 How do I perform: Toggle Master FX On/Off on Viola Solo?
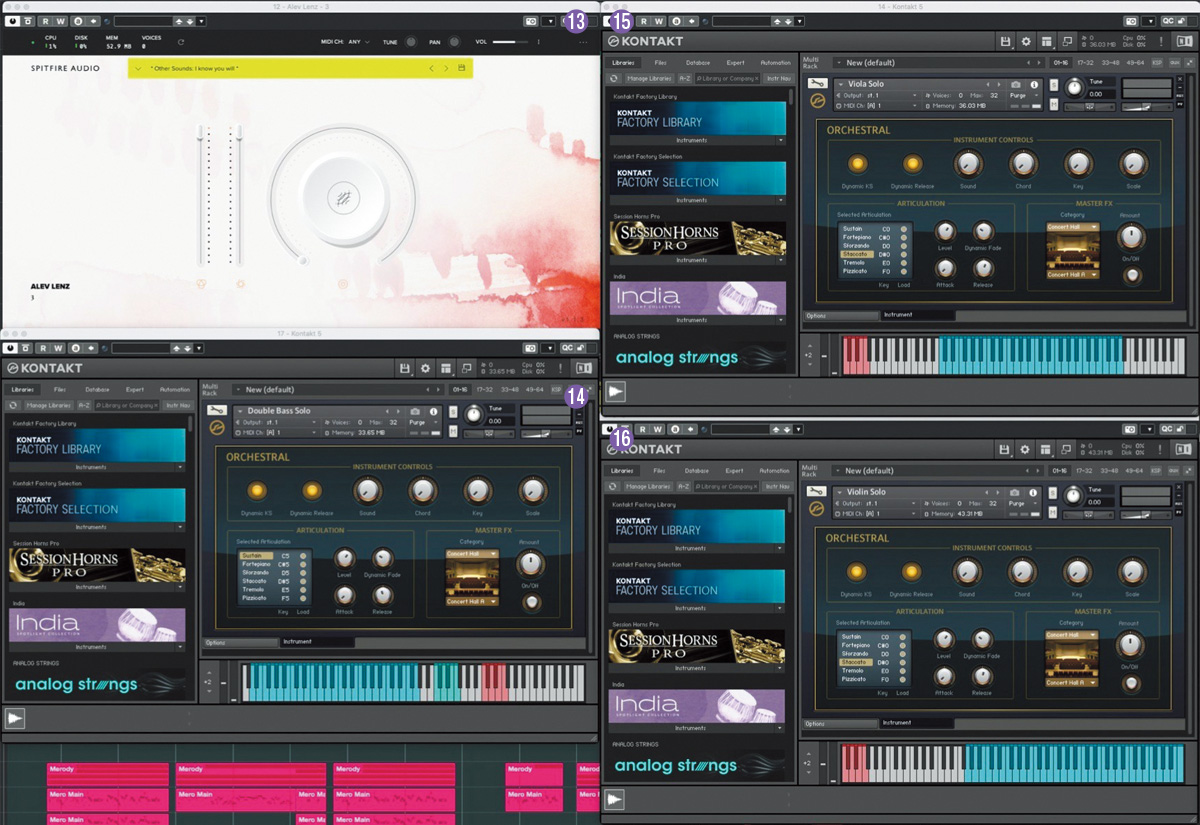(1132, 275)
